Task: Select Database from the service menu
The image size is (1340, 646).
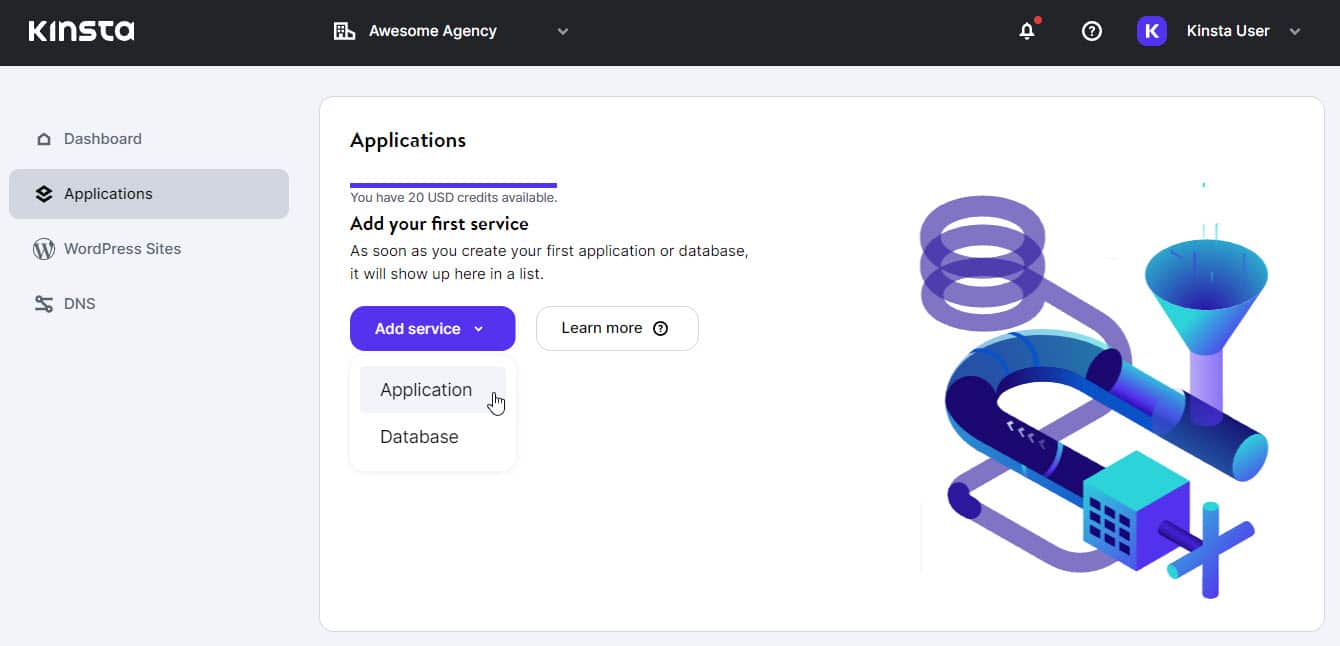Action: (x=419, y=436)
